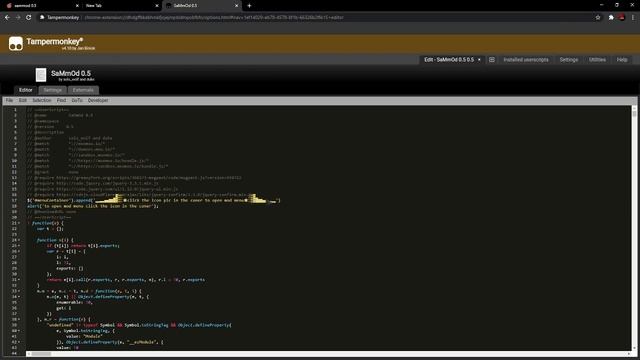The width and height of the screenshot is (640, 360).
Task: Collapse code fold at line 33
Action: (x=19, y=291)
